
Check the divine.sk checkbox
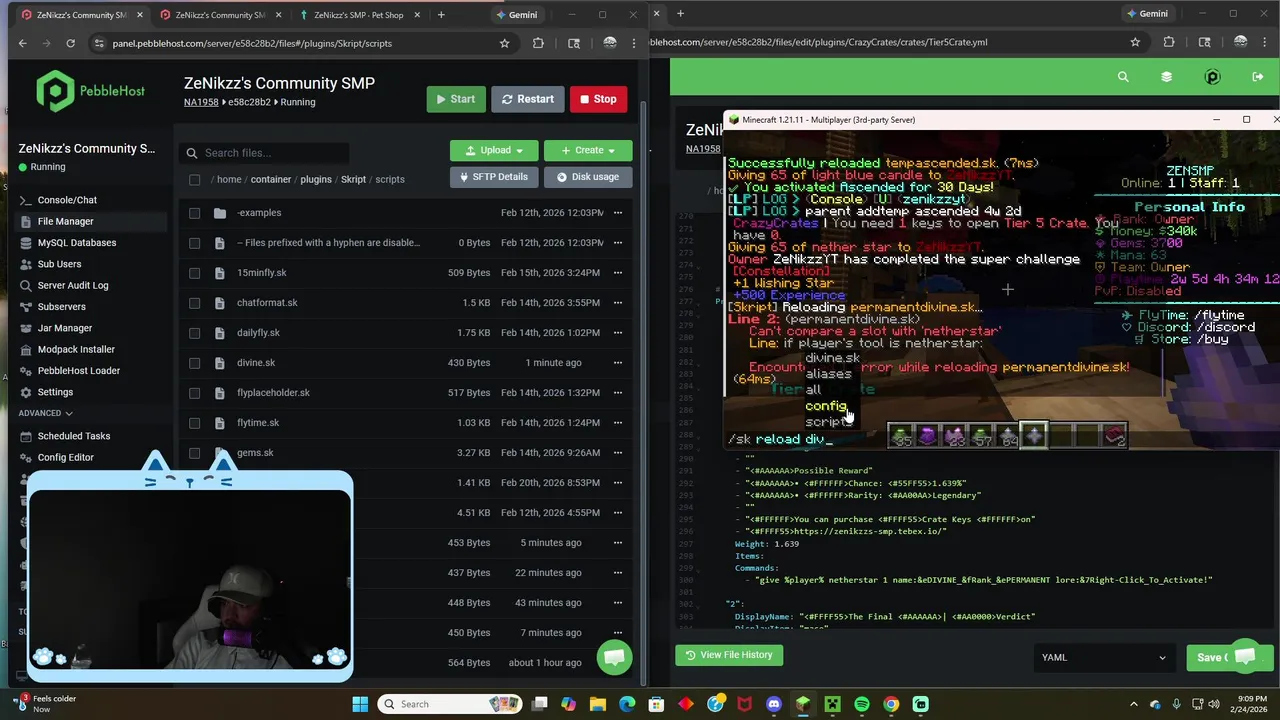194,363
